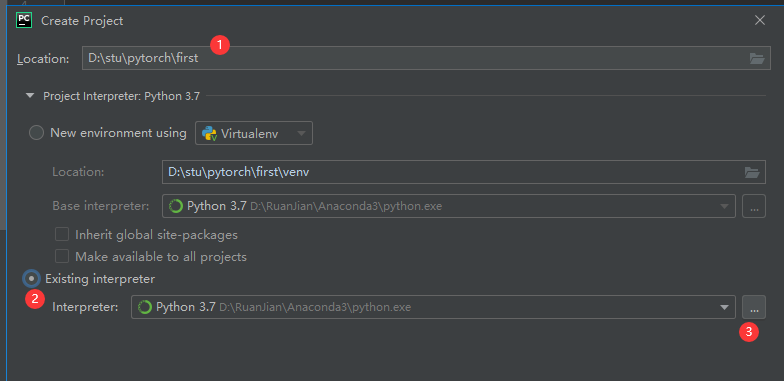
Task: Click the ellipsis button next to Base interpreter
Action: pyautogui.click(x=754, y=206)
